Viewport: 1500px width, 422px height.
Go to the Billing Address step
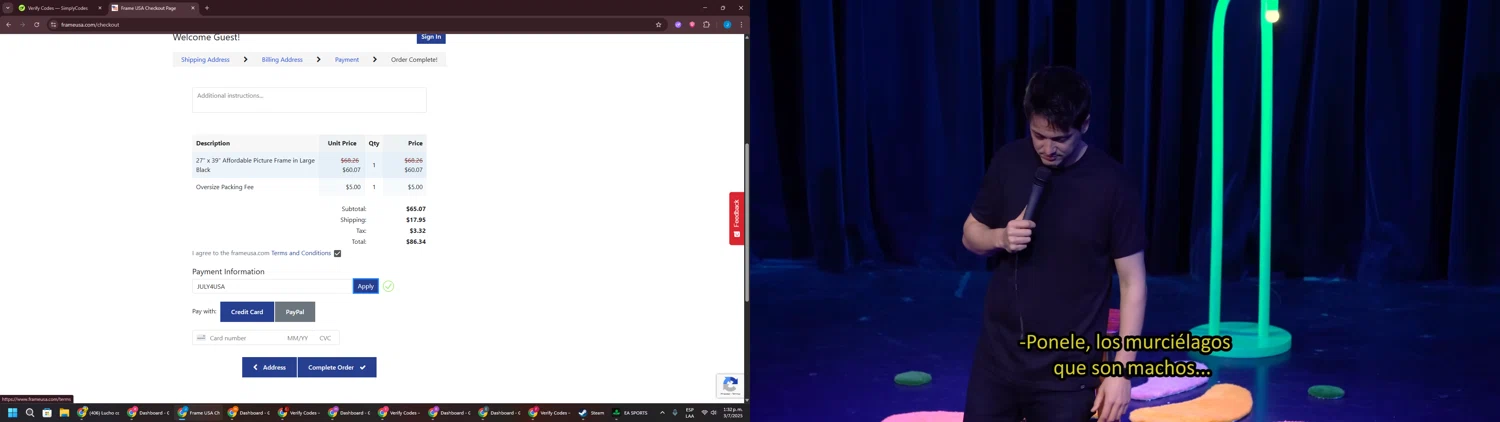pyautogui.click(x=282, y=59)
